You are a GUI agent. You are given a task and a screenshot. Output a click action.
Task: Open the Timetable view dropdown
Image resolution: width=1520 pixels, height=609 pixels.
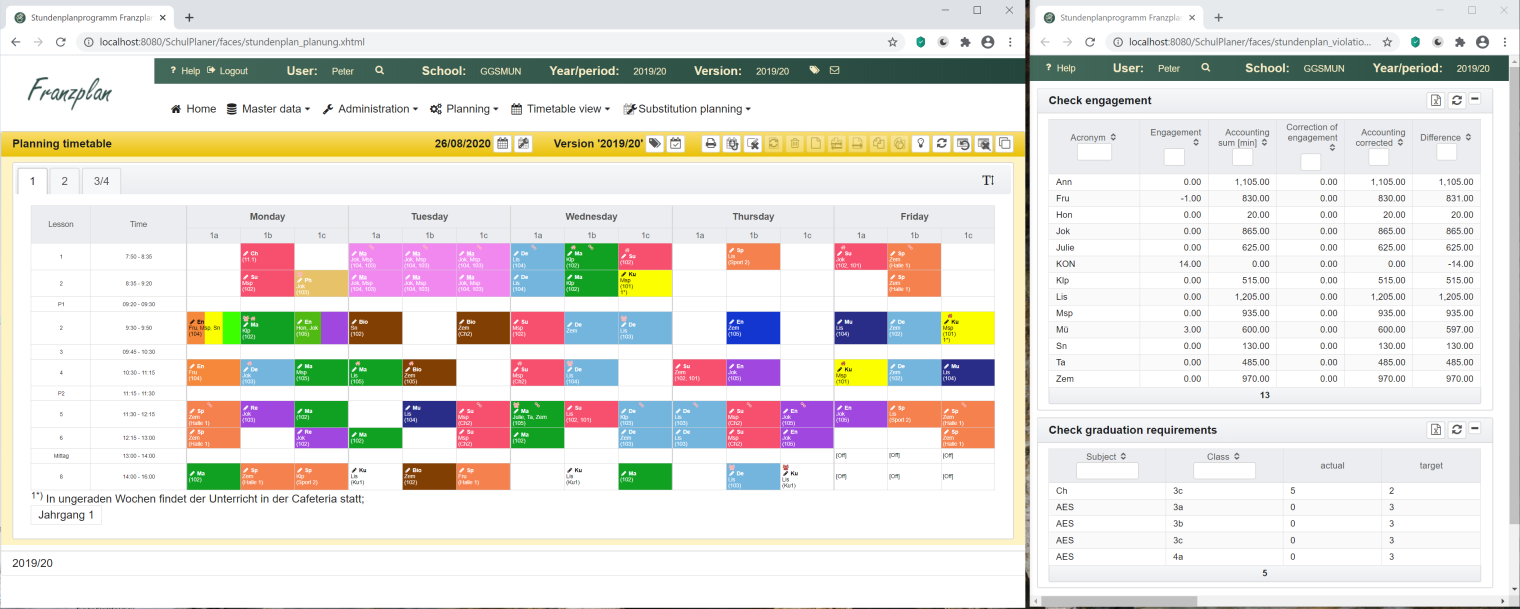[x=561, y=109]
